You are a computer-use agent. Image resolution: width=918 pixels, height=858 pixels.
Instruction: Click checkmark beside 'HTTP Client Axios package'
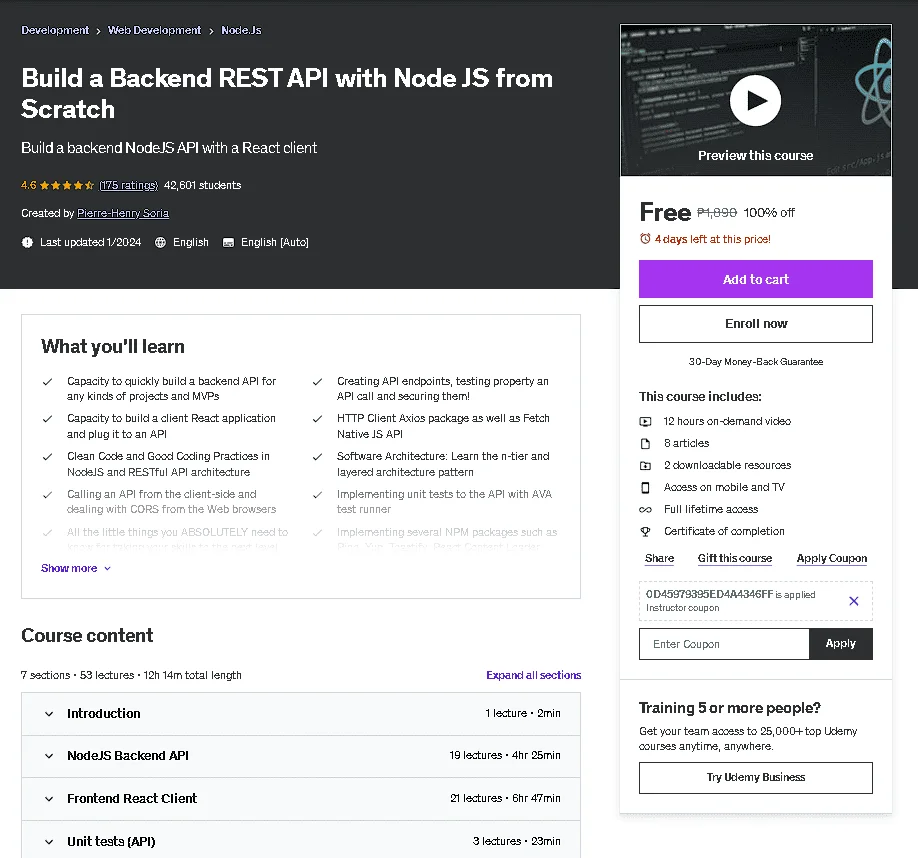point(317,419)
